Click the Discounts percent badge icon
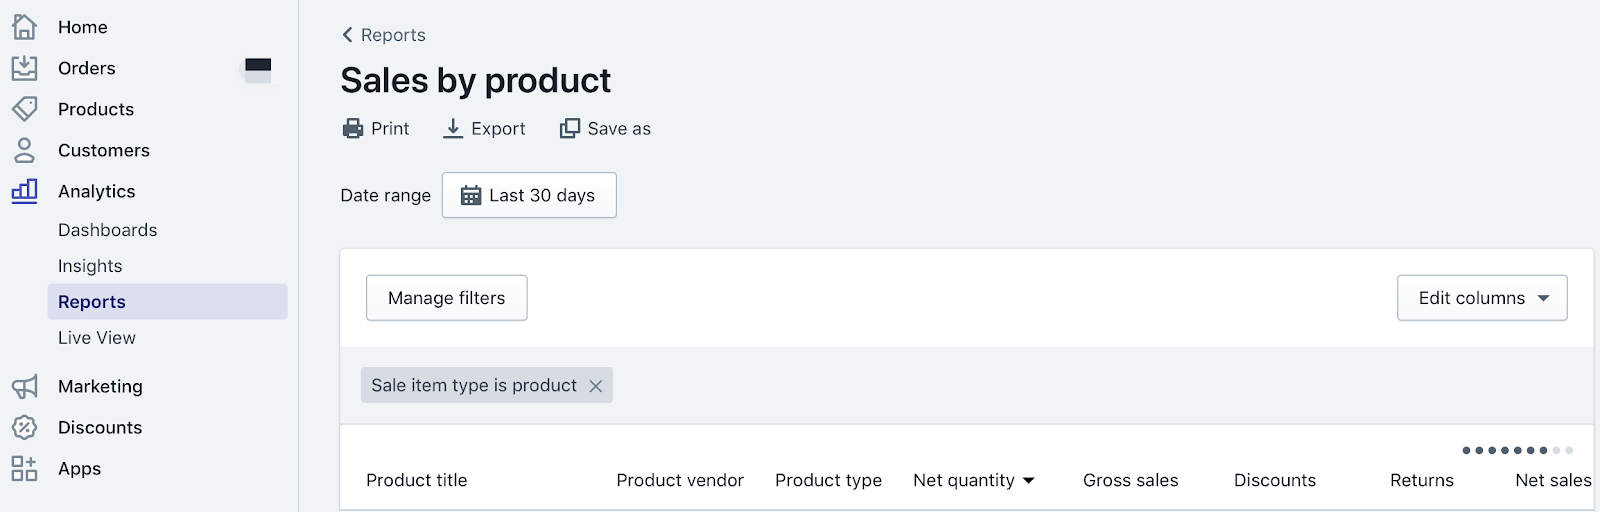Screen dimensions: 1600x512 coord(24,427)
